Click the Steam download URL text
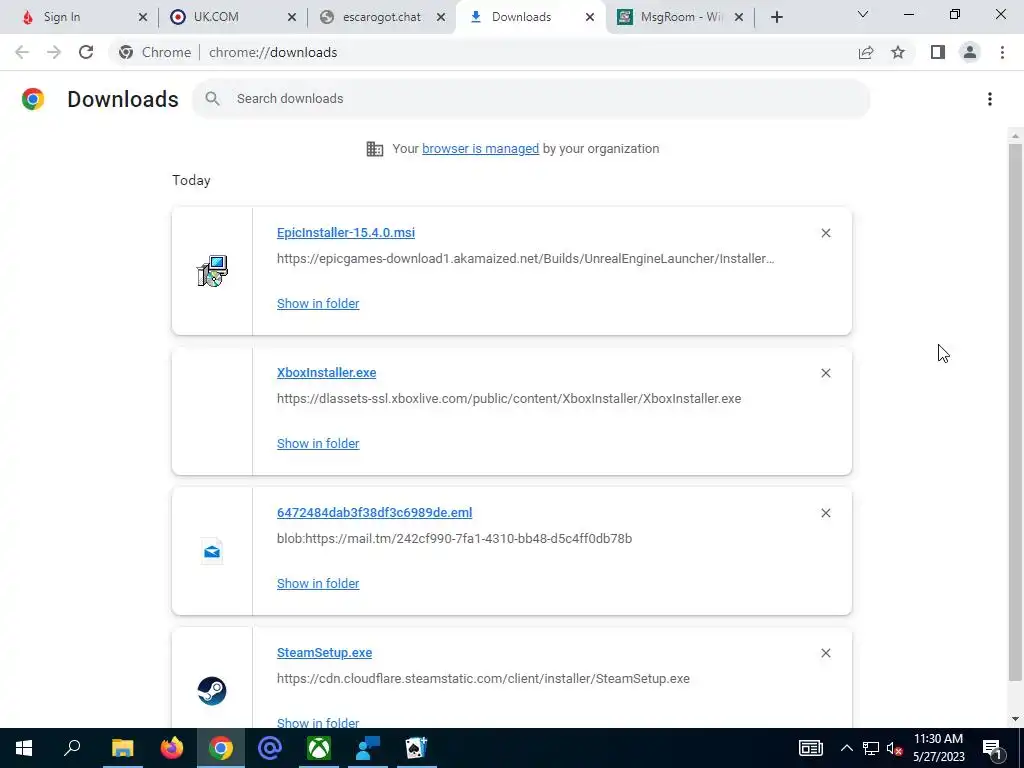The height and width of the screenshot is (768, 1024). click(483, 679)
